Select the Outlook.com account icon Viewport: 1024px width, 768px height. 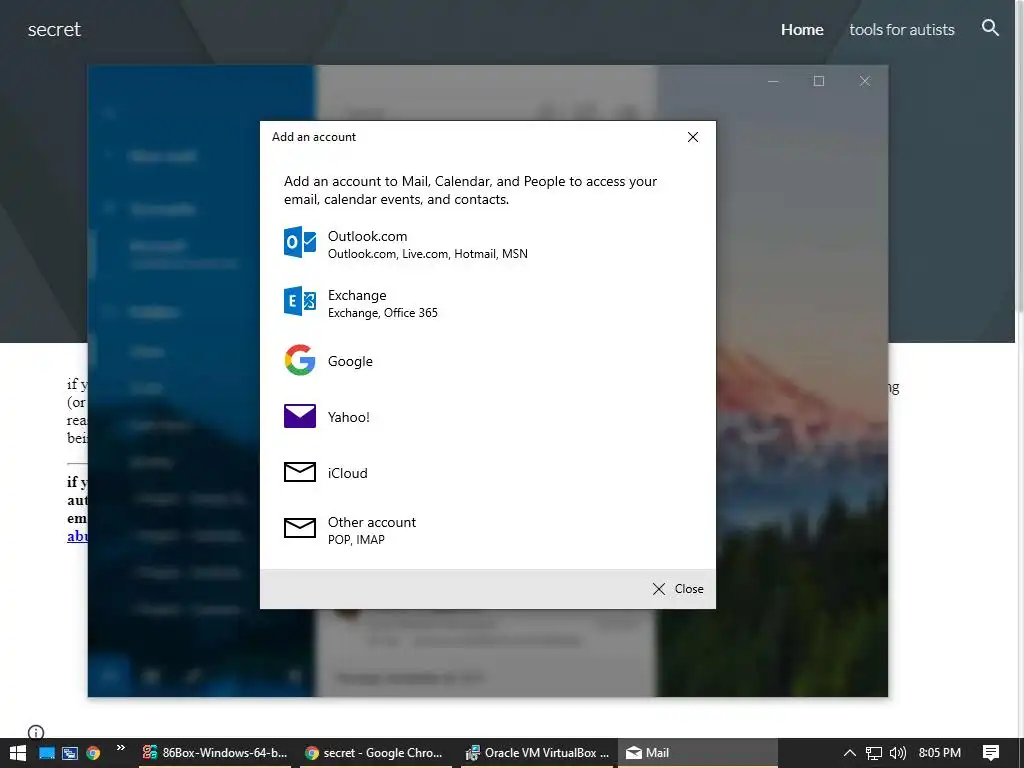pos(300,242)
